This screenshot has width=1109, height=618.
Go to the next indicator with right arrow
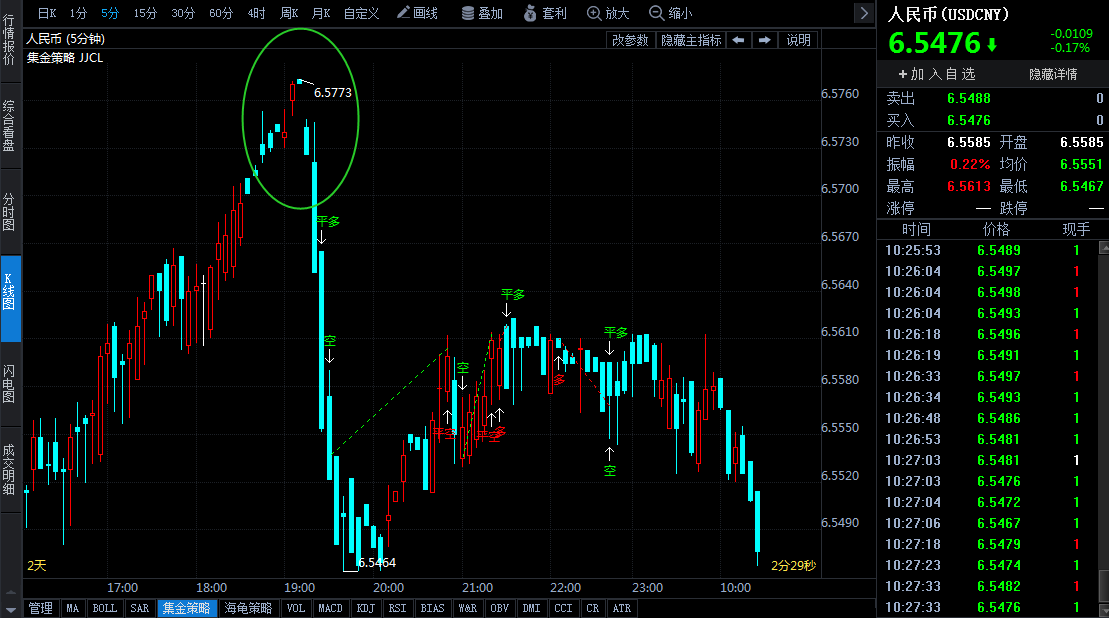pyautogui.click(x=765, y=40)
